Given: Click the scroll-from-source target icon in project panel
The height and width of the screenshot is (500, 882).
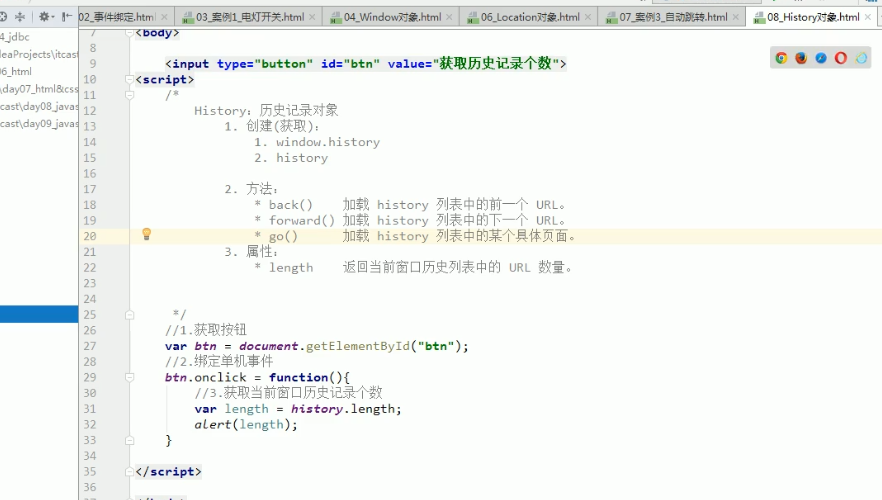Looking at the screenshot, I should (x=3, y=17).
